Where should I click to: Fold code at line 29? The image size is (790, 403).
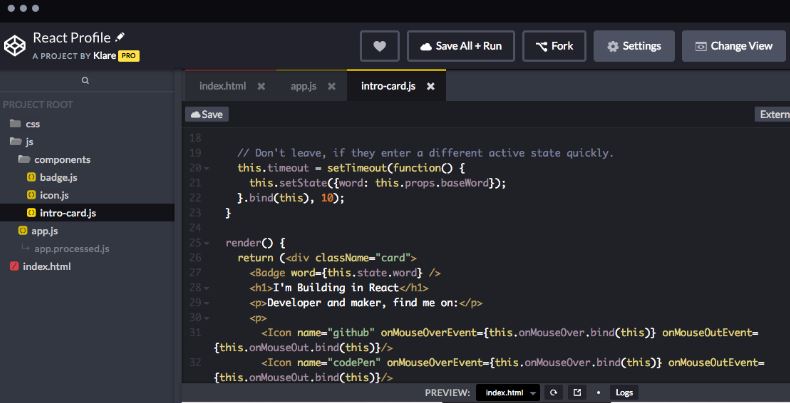pyautogui.click(x=207, y=303)
